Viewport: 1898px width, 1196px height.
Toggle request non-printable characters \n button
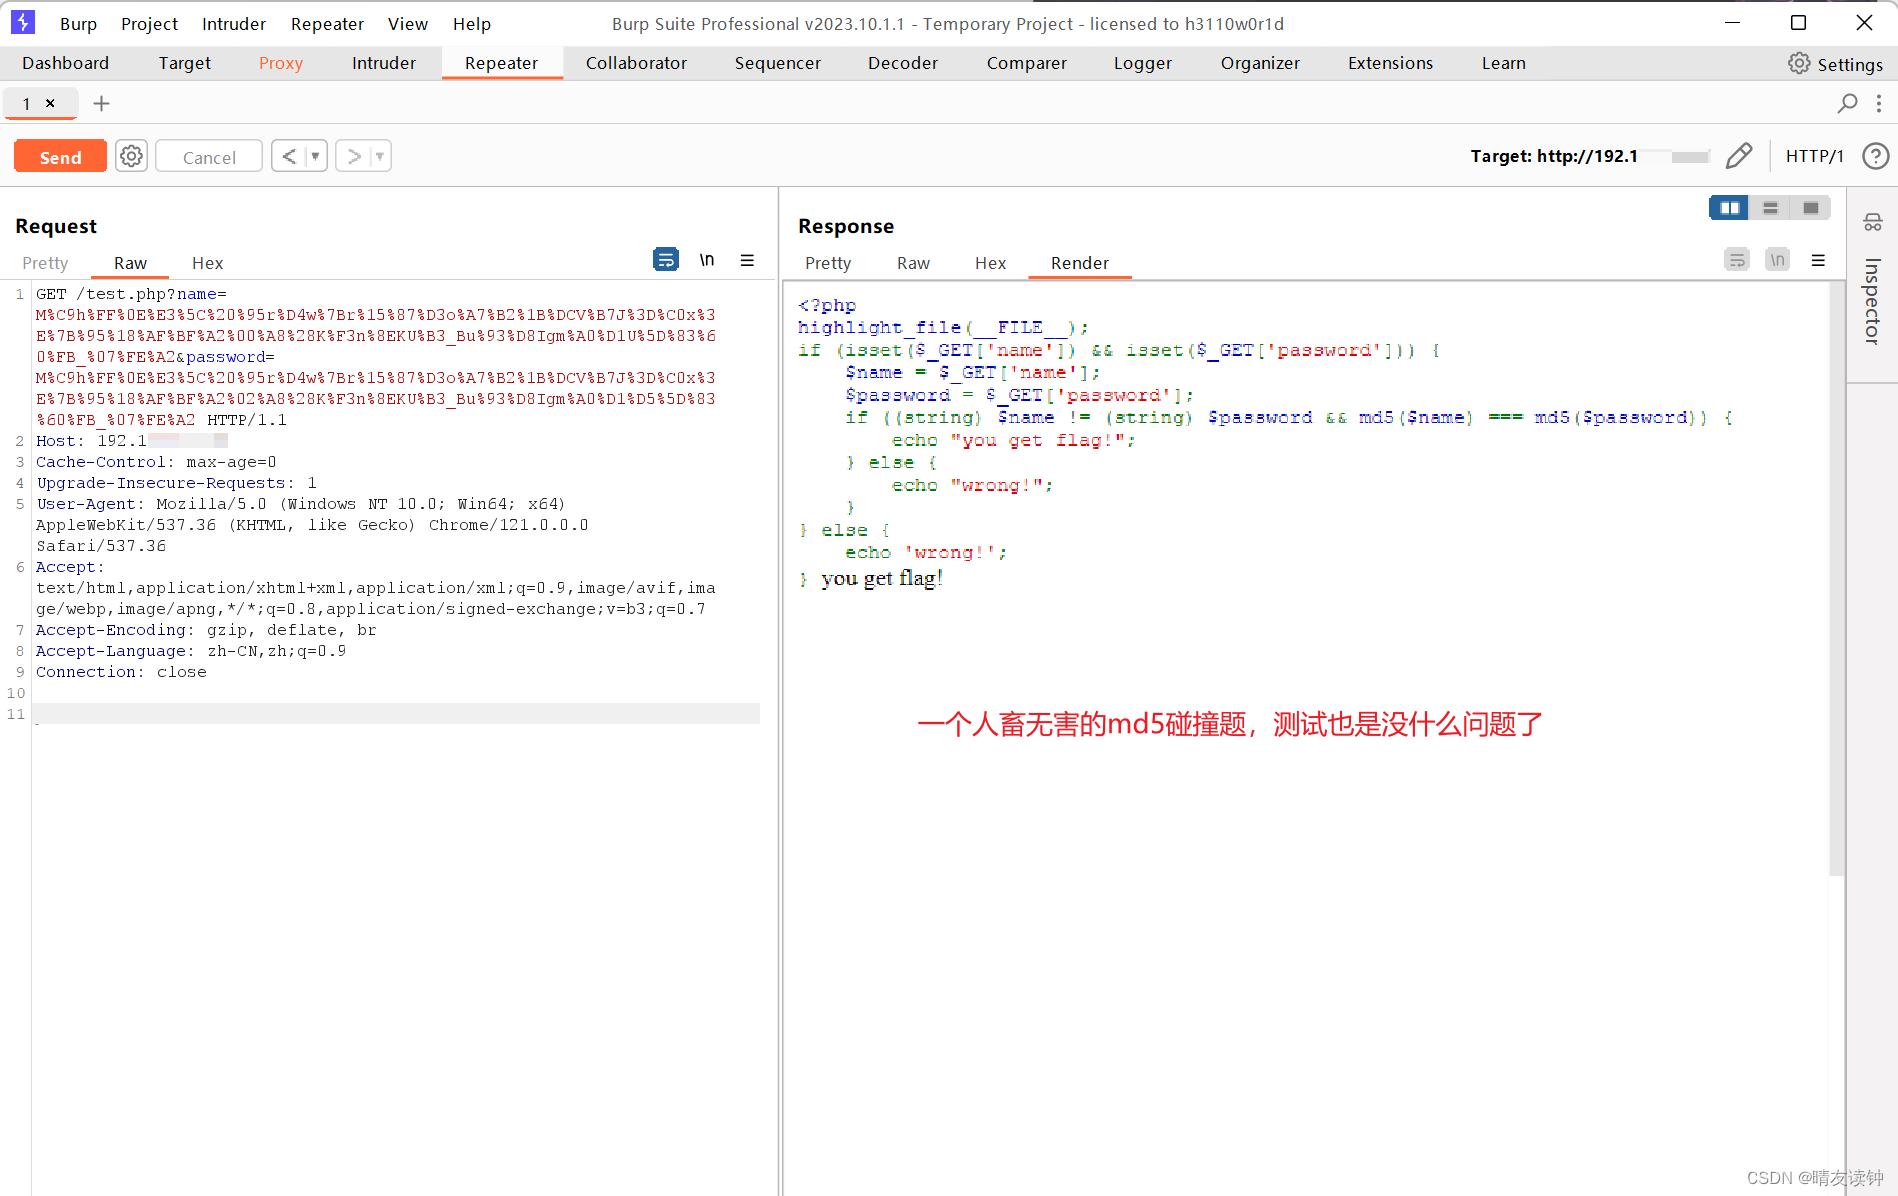tap(707, 260)
